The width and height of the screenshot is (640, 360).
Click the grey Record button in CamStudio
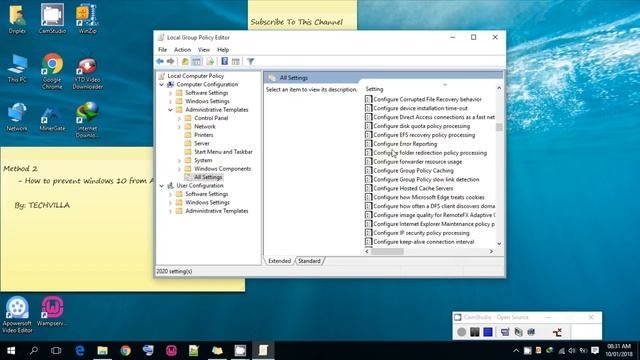click(x=462, y=332)
